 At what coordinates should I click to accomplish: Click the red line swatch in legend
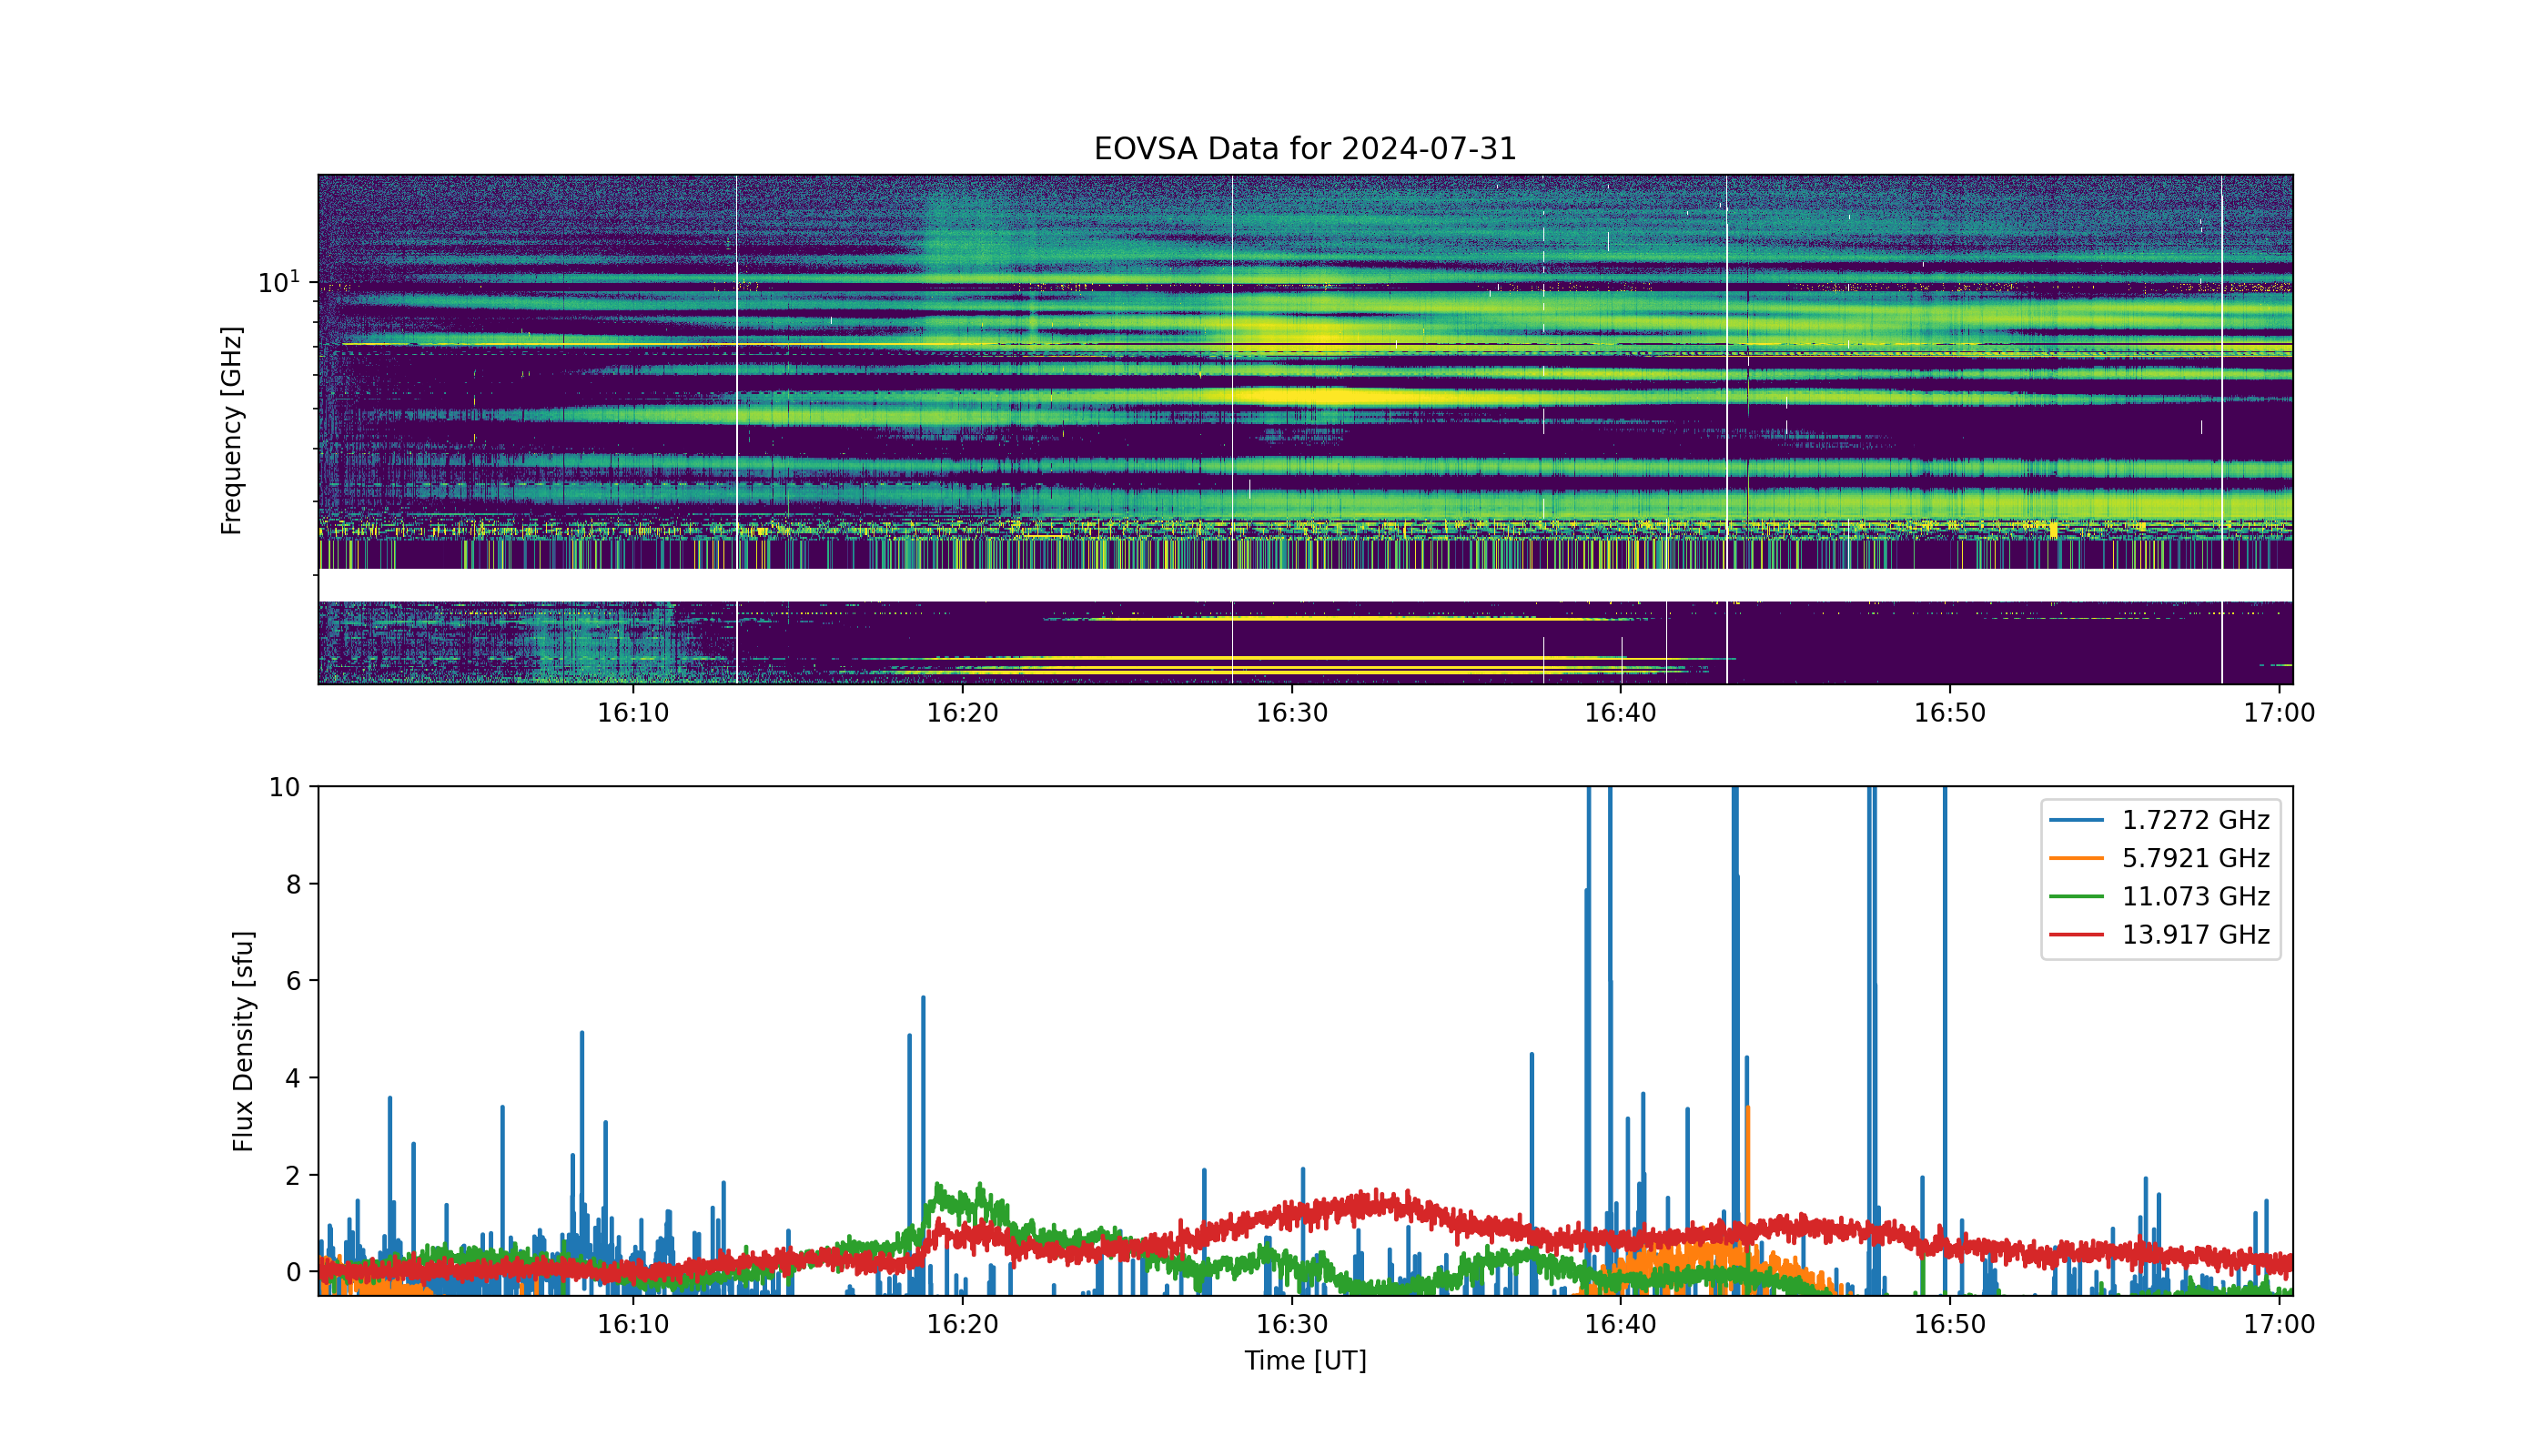tap(2076, 934)
